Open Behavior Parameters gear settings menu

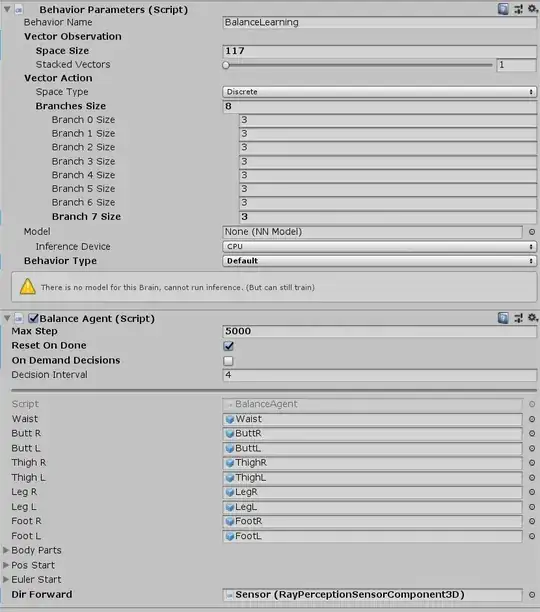click(x=533, y=9)
